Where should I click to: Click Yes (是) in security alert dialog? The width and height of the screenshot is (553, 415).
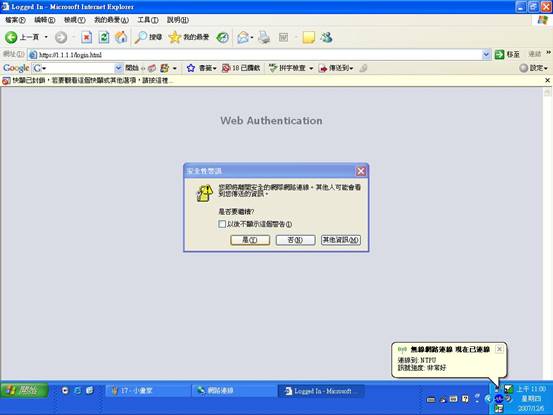(x=250, y=240)
